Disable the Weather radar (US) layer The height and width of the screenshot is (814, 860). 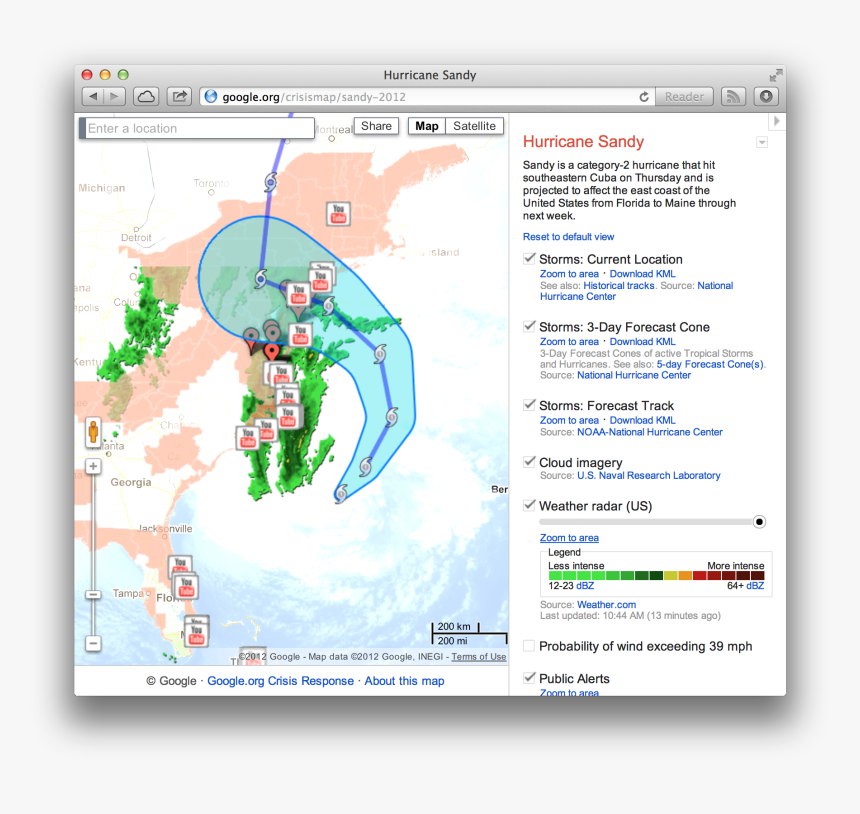(529, 505)
